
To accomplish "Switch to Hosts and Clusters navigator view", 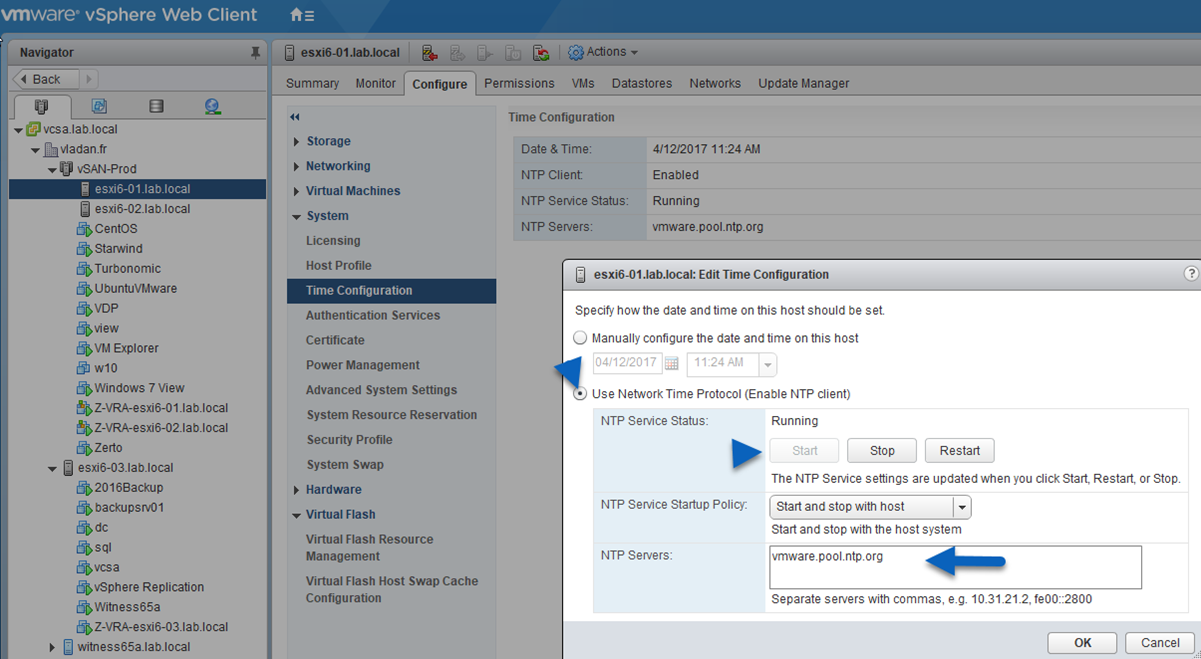I will (x=41, y=106).
